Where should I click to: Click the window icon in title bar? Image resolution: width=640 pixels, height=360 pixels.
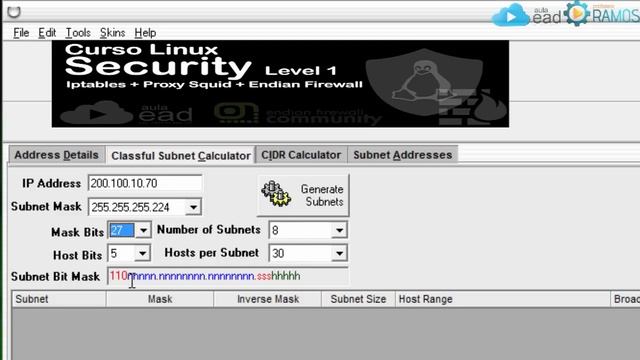(x=14, y=12)
